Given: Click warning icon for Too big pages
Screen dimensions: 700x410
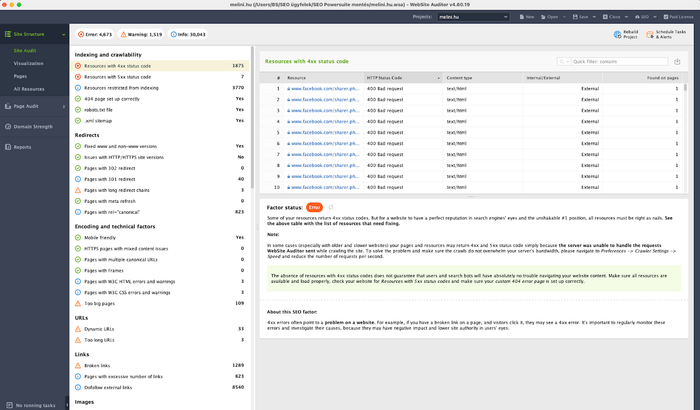Looking at the screenshot, I should pos(78,303).
